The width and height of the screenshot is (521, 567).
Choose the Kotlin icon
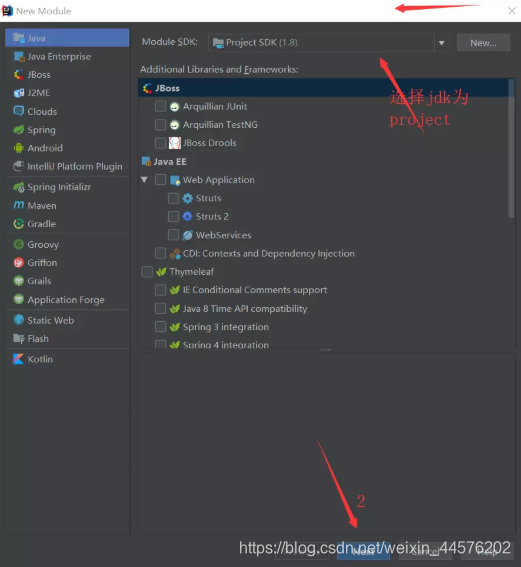(x=18, y=359)
